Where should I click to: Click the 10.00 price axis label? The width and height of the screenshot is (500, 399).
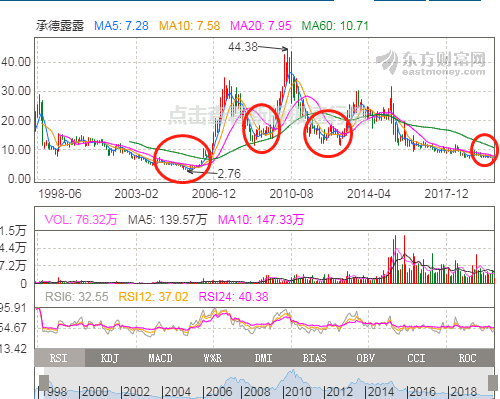(16, 150)
